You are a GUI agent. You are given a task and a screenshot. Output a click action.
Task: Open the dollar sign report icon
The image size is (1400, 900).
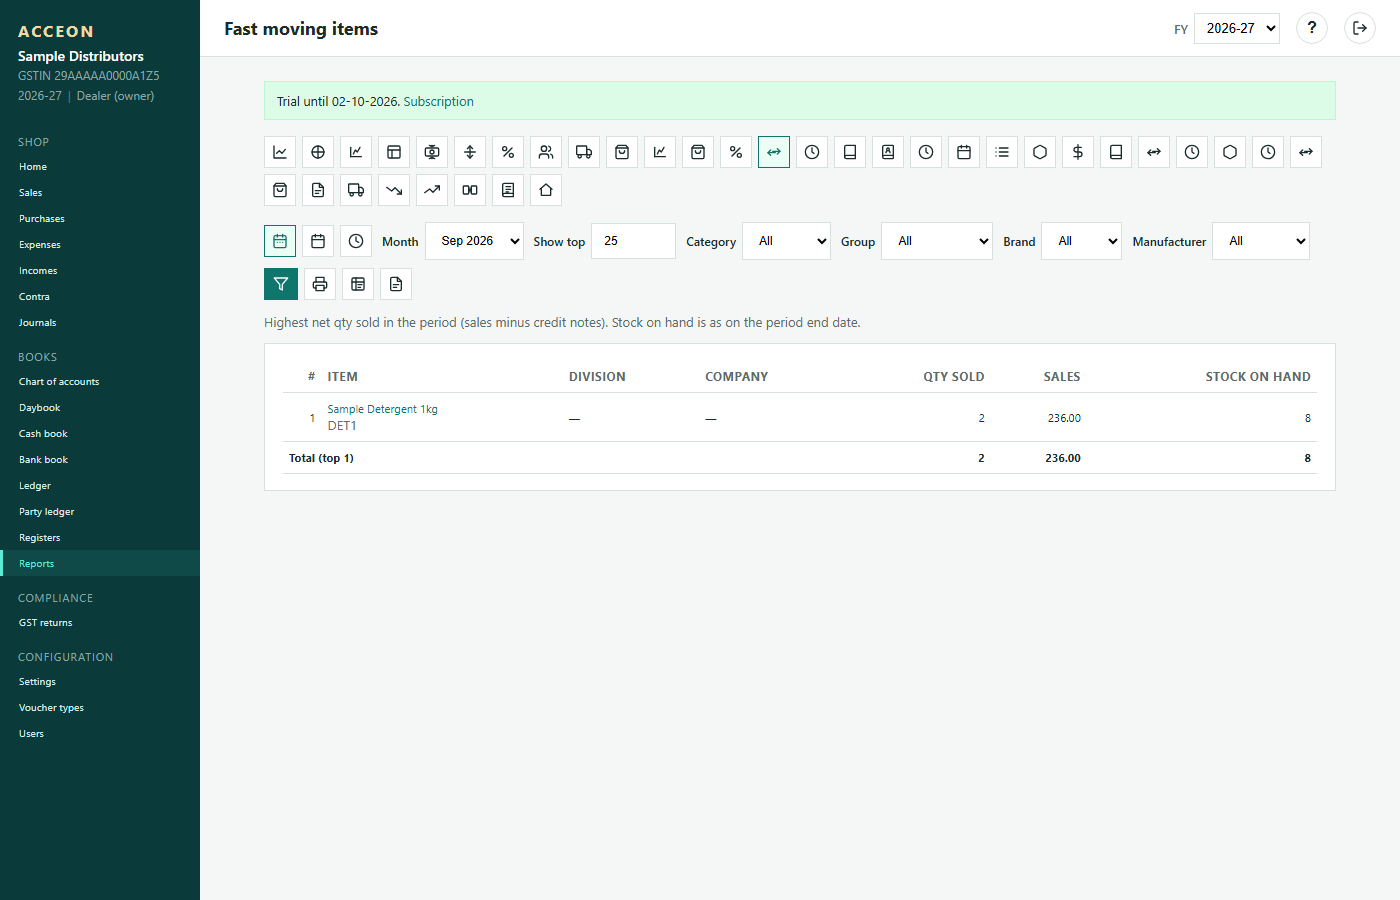(1078, 152)
